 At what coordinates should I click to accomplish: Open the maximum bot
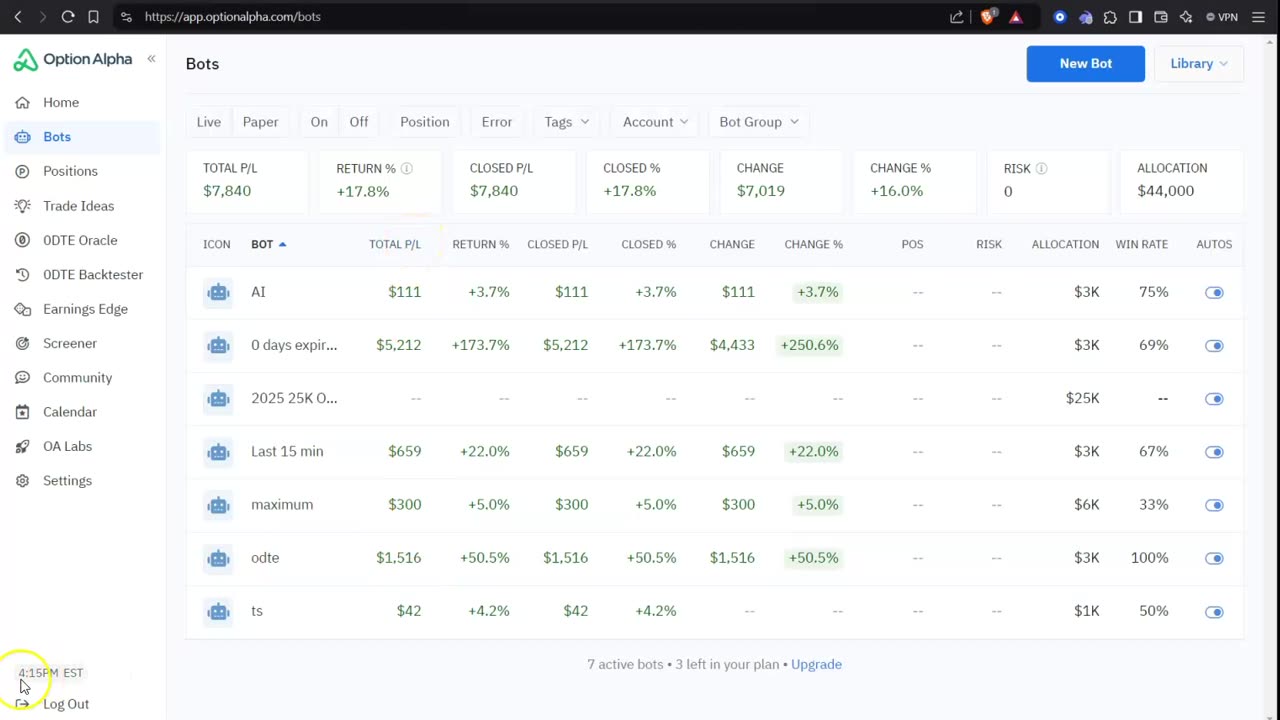282,505
